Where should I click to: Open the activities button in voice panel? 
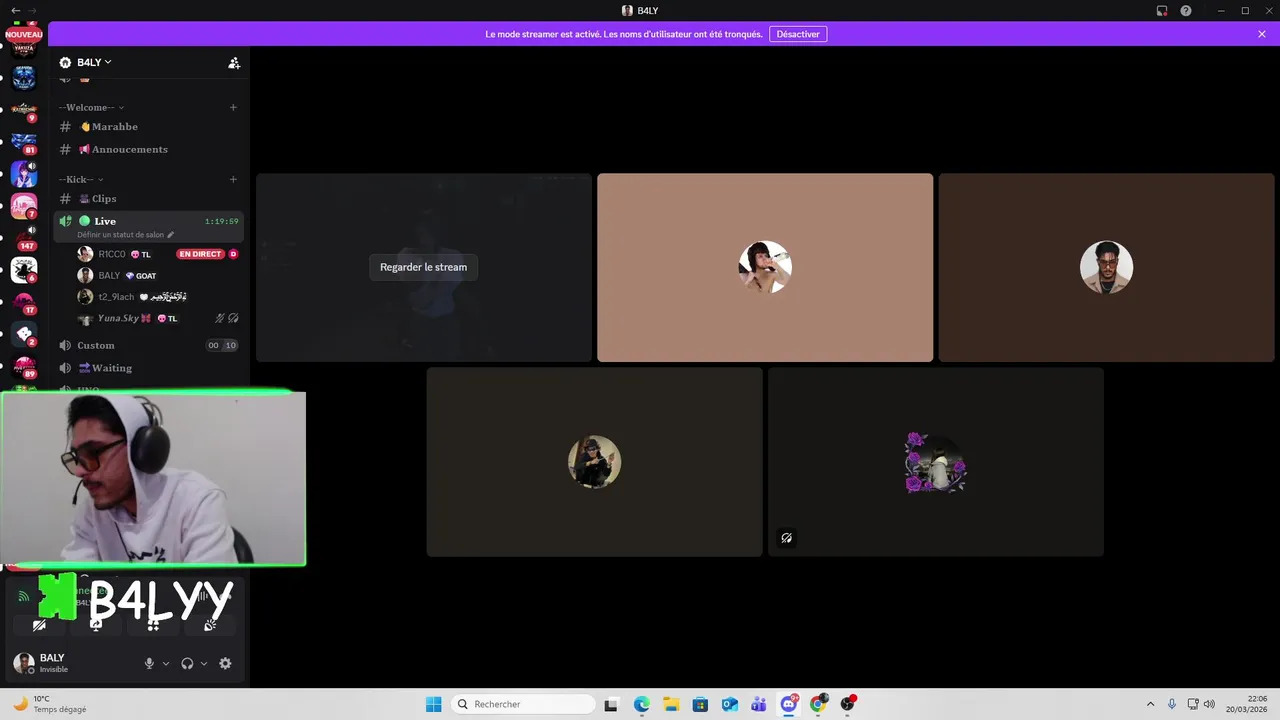pos(153,625)
